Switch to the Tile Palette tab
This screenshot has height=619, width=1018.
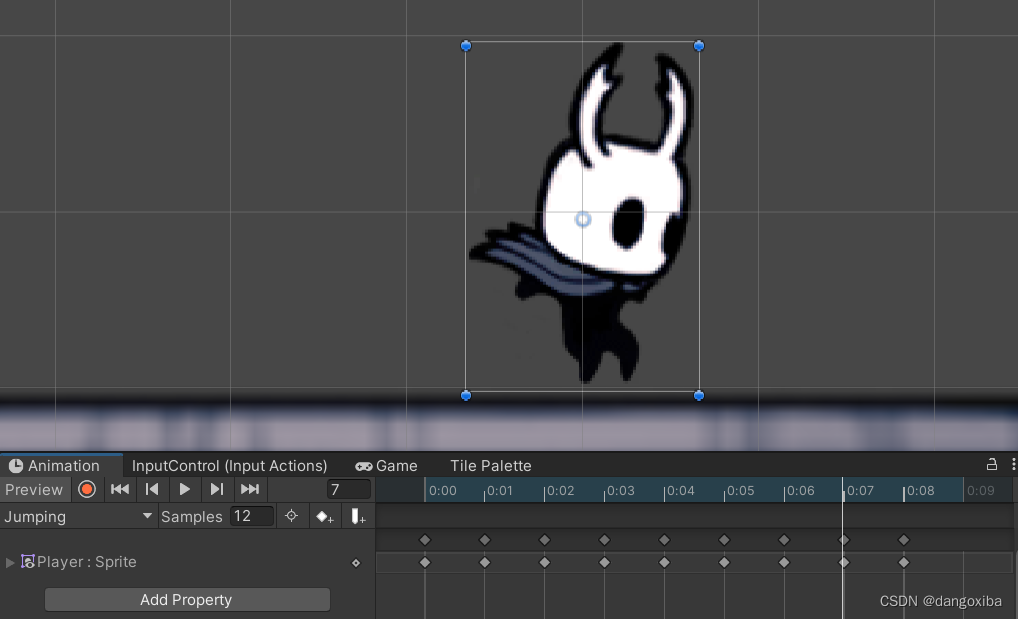point(491,466)
